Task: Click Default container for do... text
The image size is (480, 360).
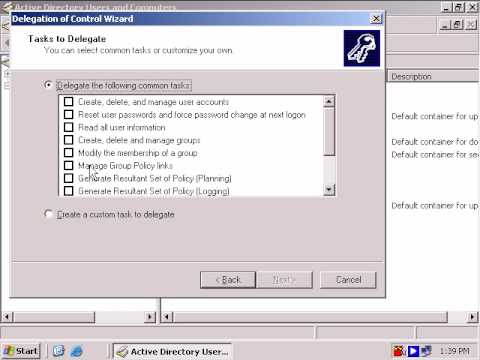Action: coord(435,142)
